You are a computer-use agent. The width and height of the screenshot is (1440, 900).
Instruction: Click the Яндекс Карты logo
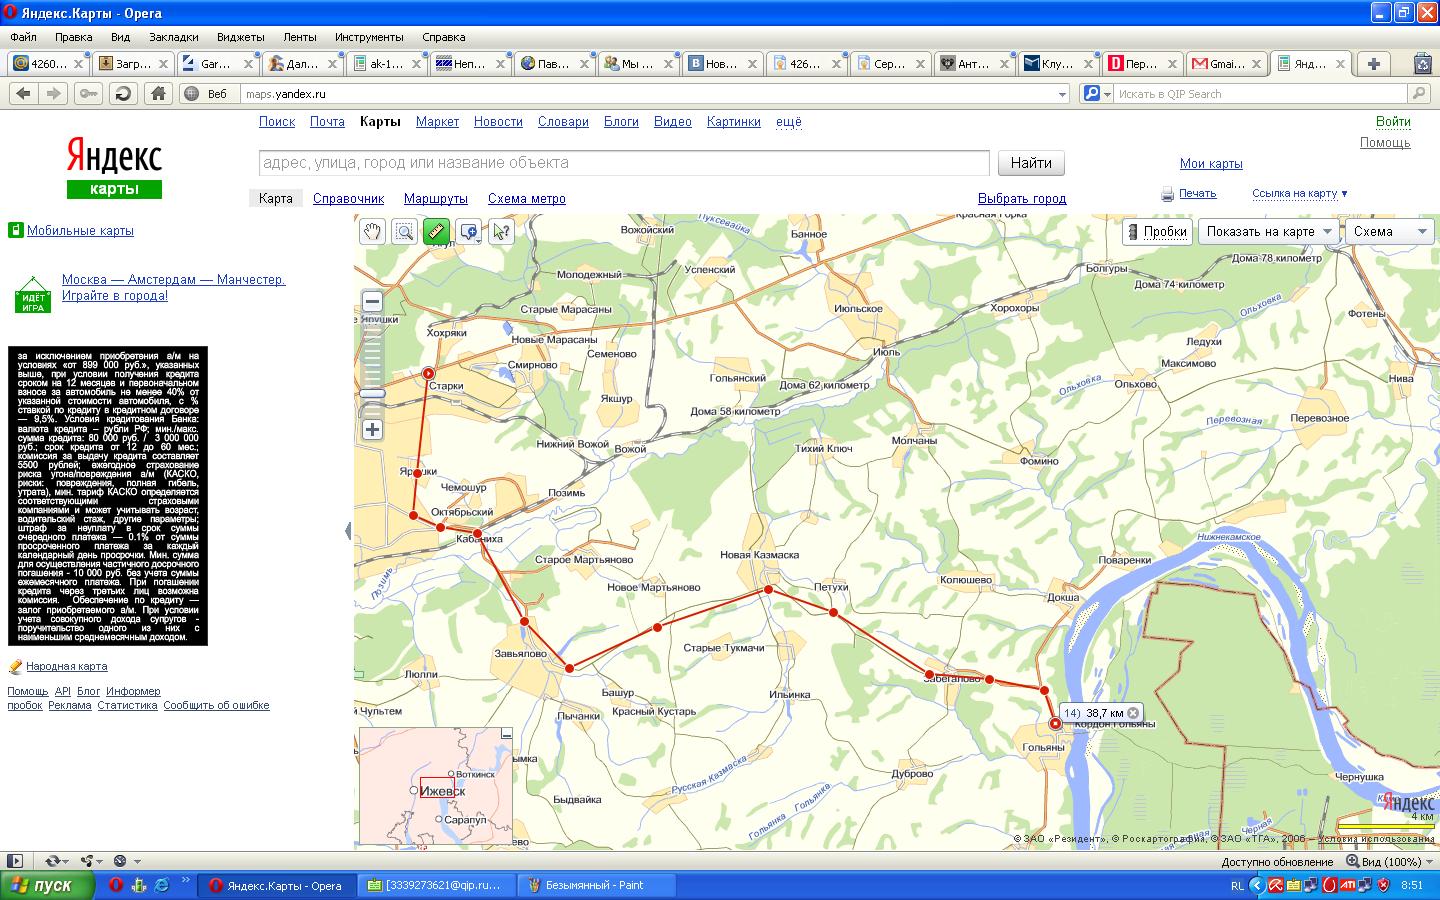pyautogui.click(x=114, y=168)
